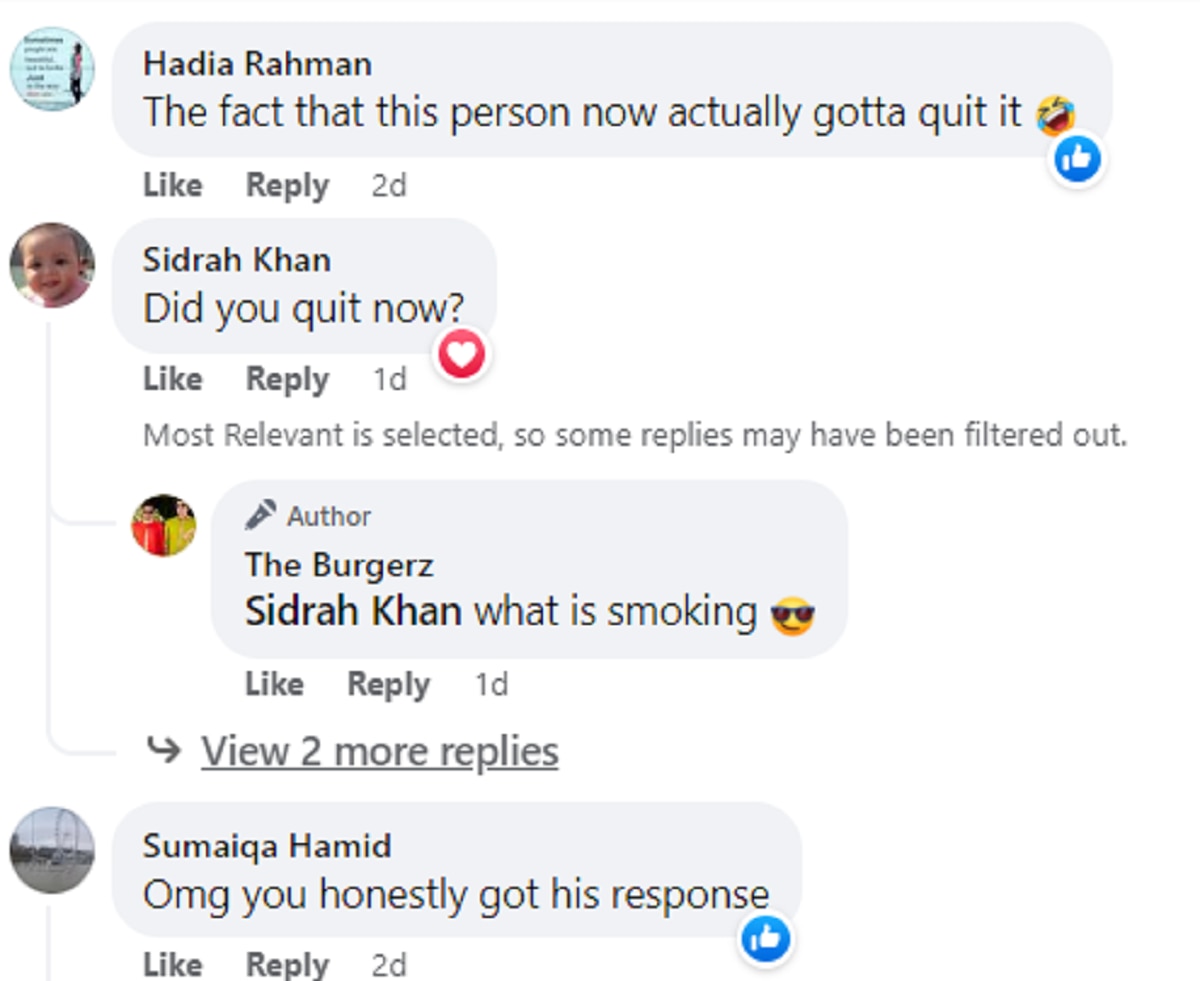This screenshot has height=981, width=1200.
Task: Like Hadia Rahman's comment
Action: pos(172,186)
